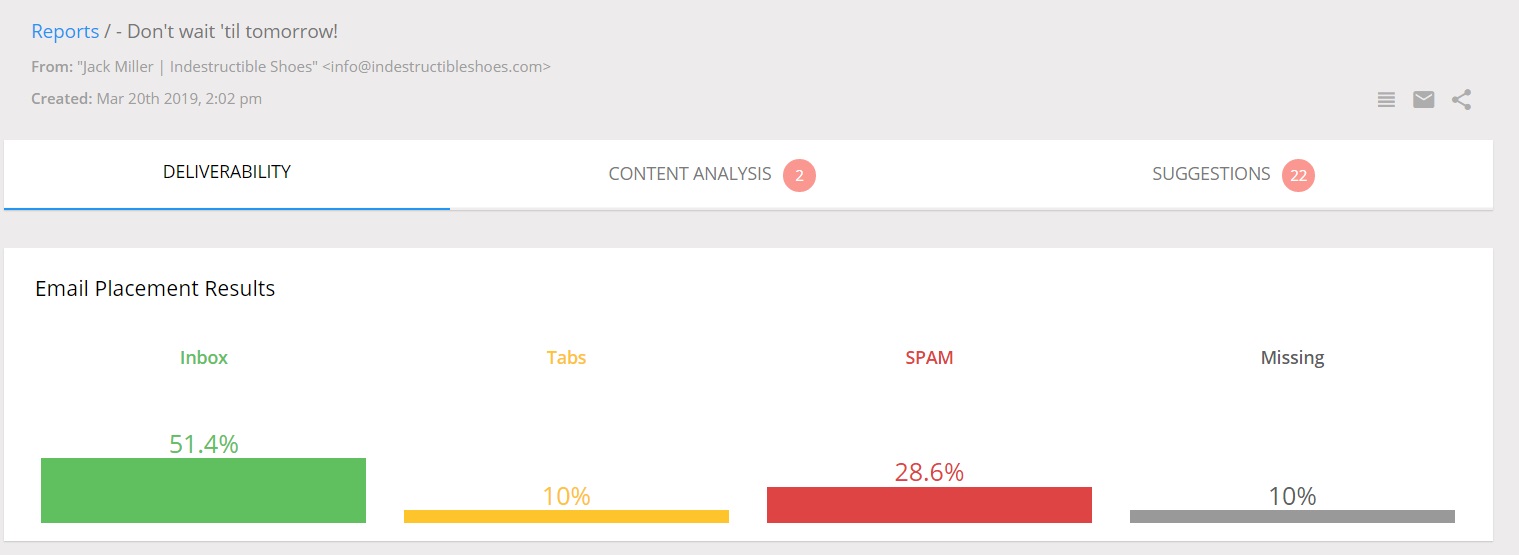Click the 51.4% Inbox percentage
Screen dimensions: 1519x555
tap(204, 445)
